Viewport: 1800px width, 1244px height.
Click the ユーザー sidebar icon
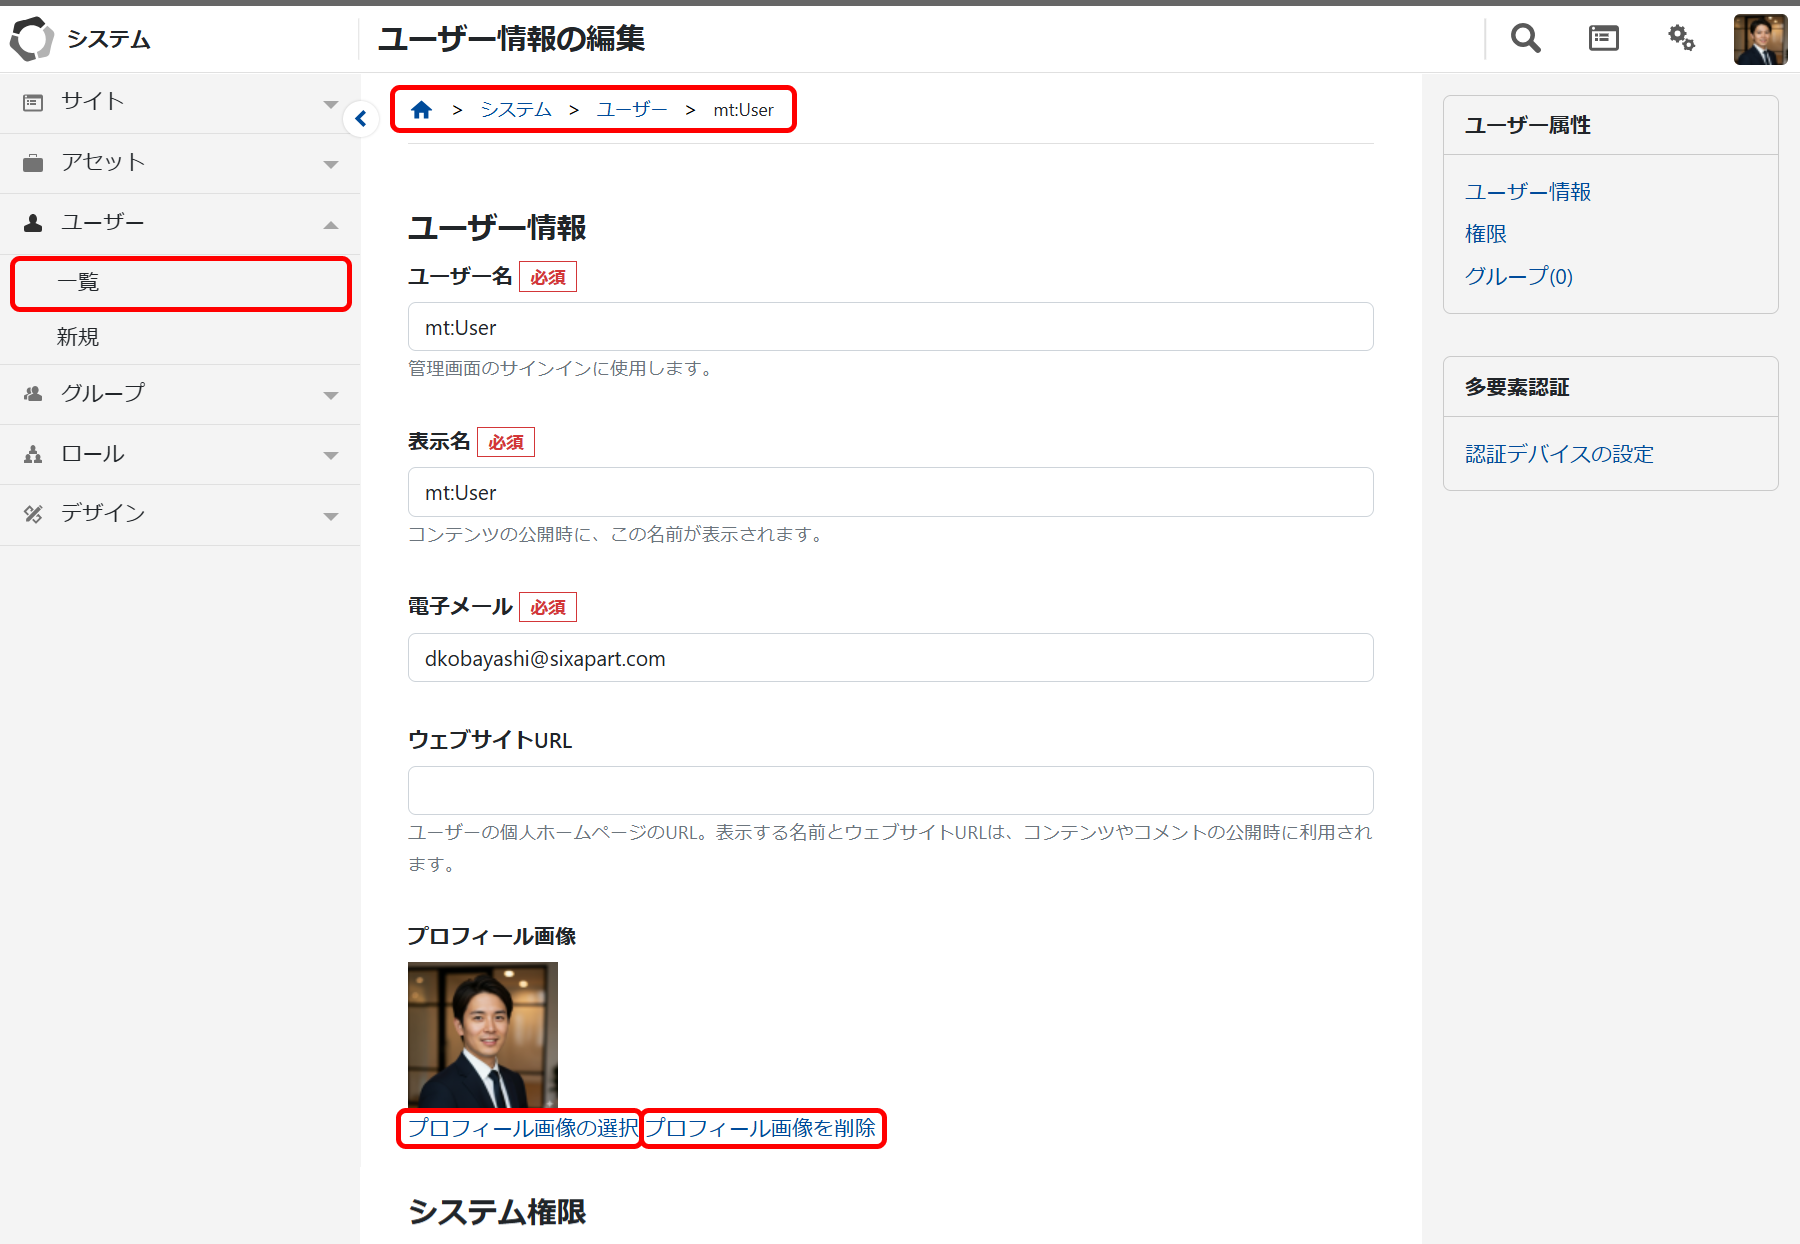tap(33, 221)
